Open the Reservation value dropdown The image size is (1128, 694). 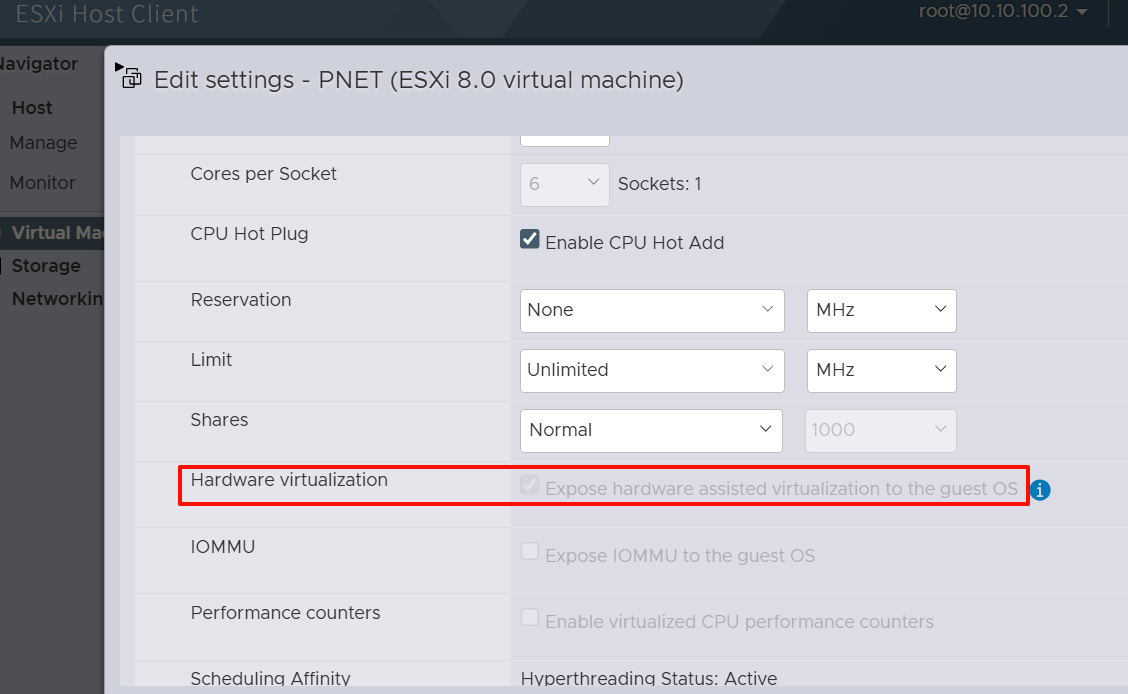pos(652,310)
